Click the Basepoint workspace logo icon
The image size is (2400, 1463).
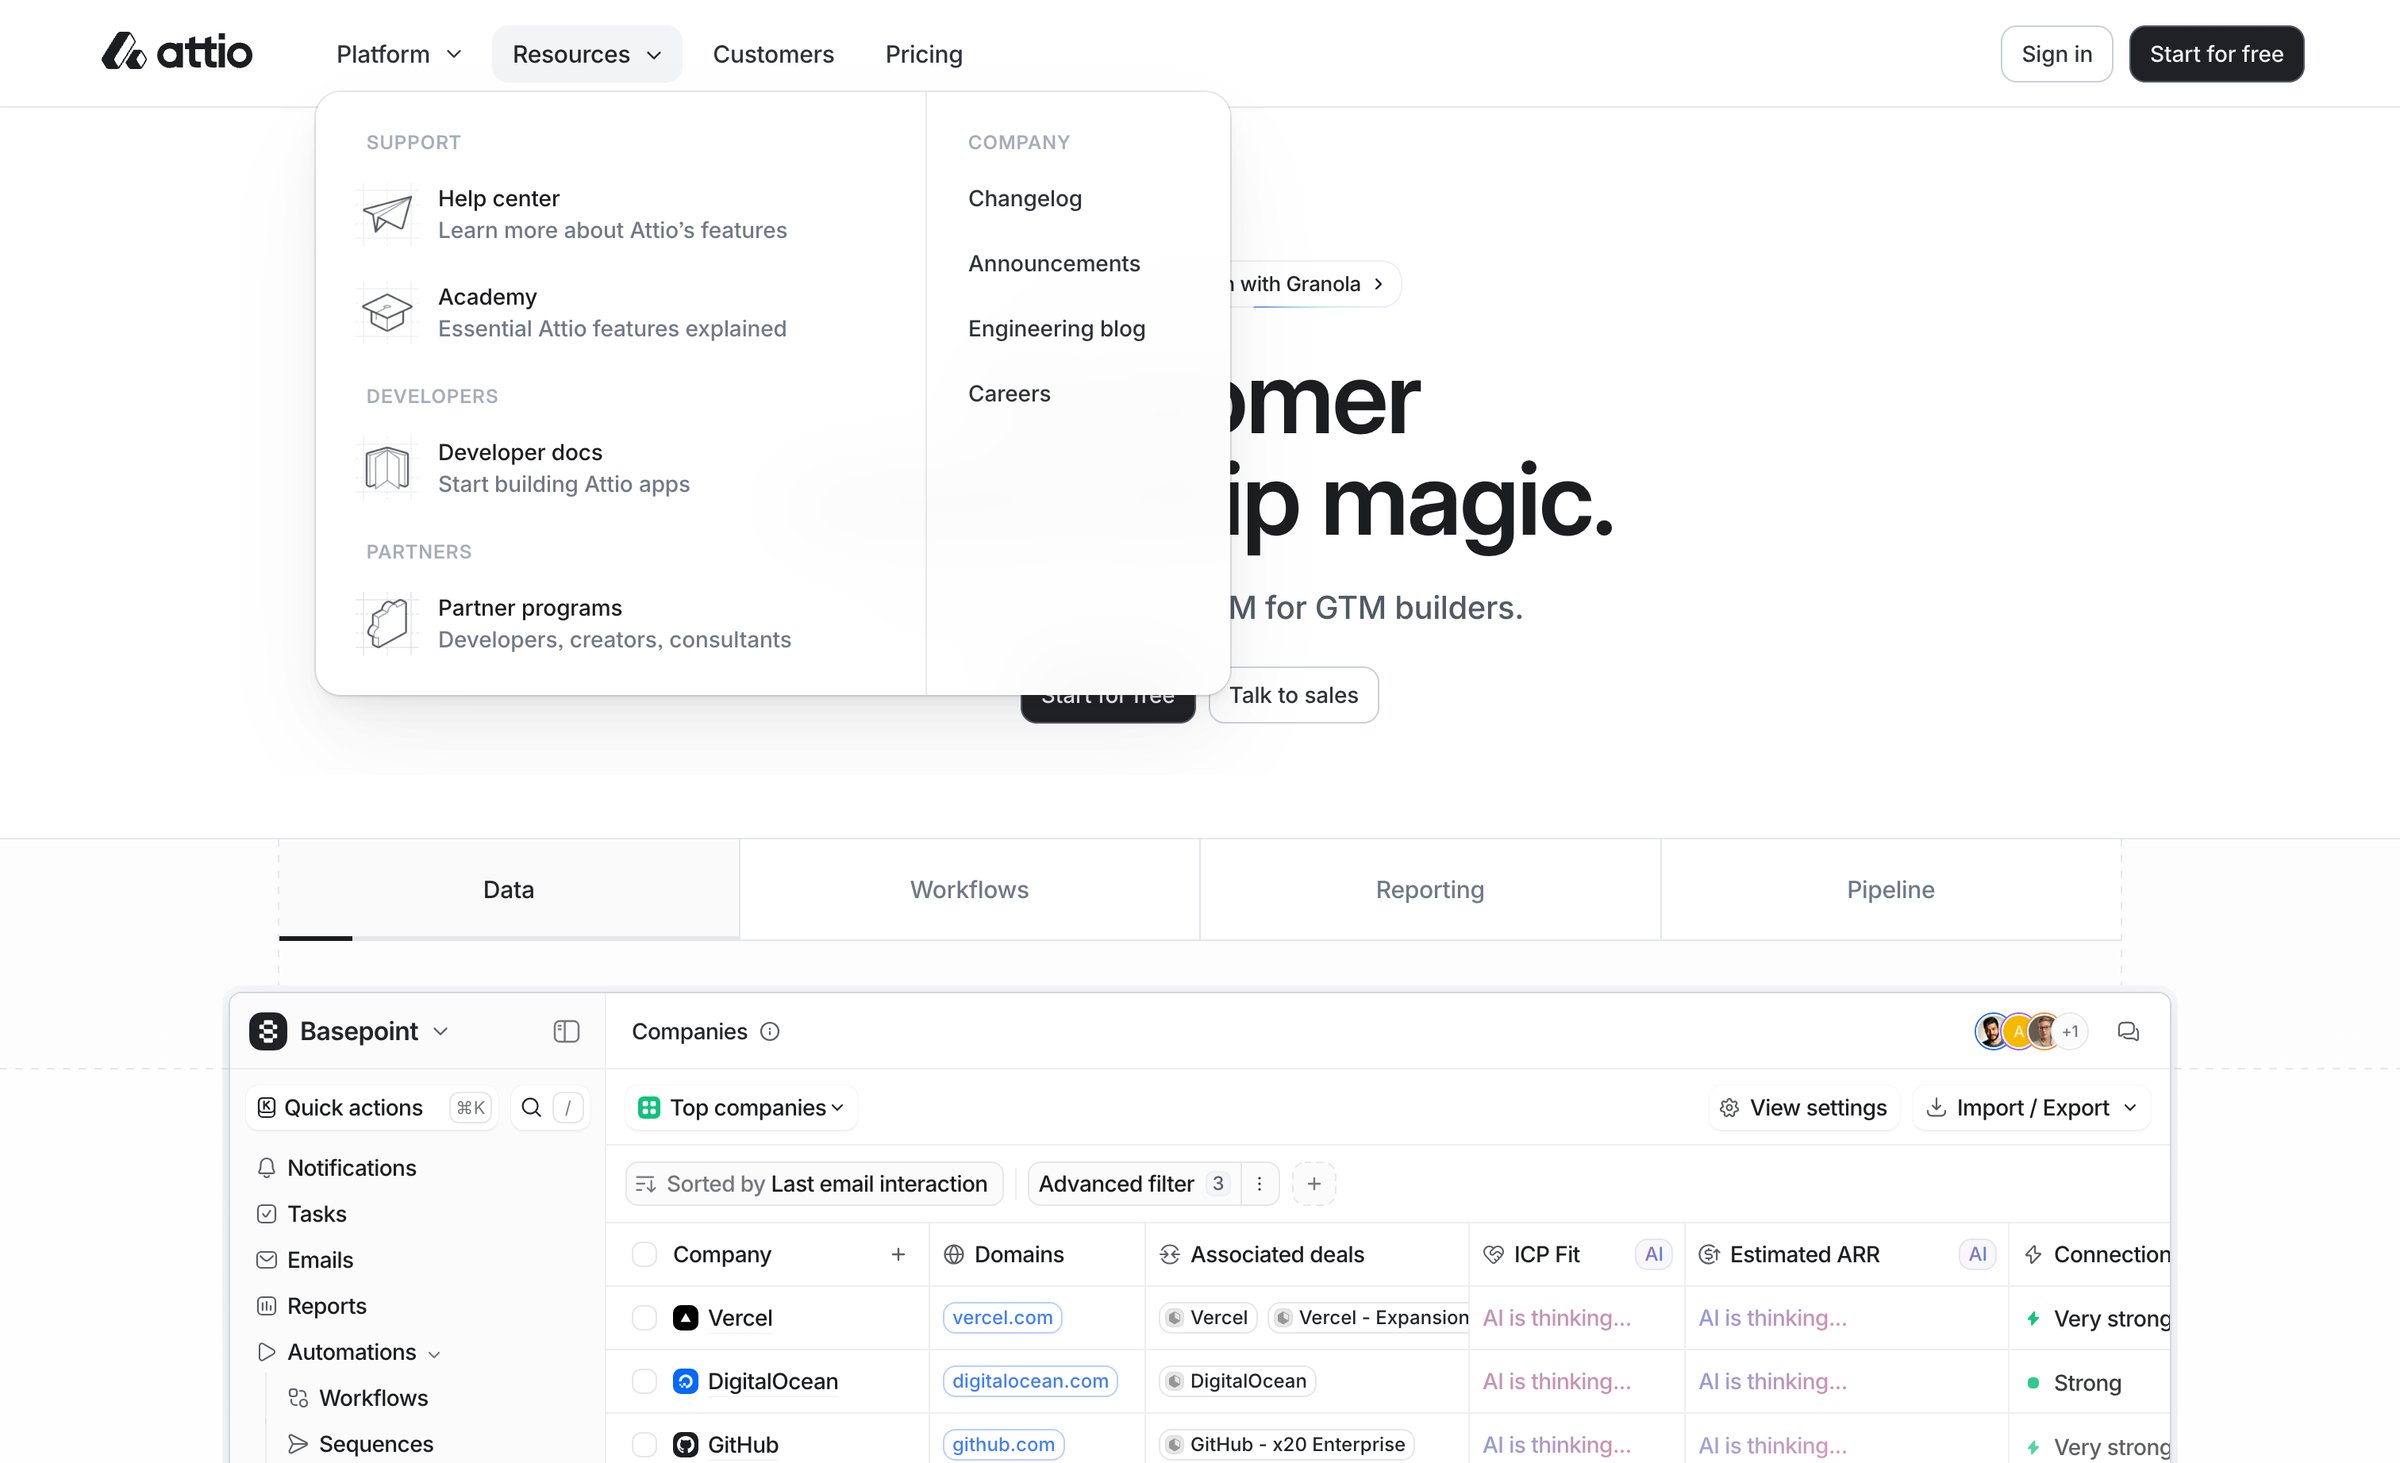[x=268, y=1031]
